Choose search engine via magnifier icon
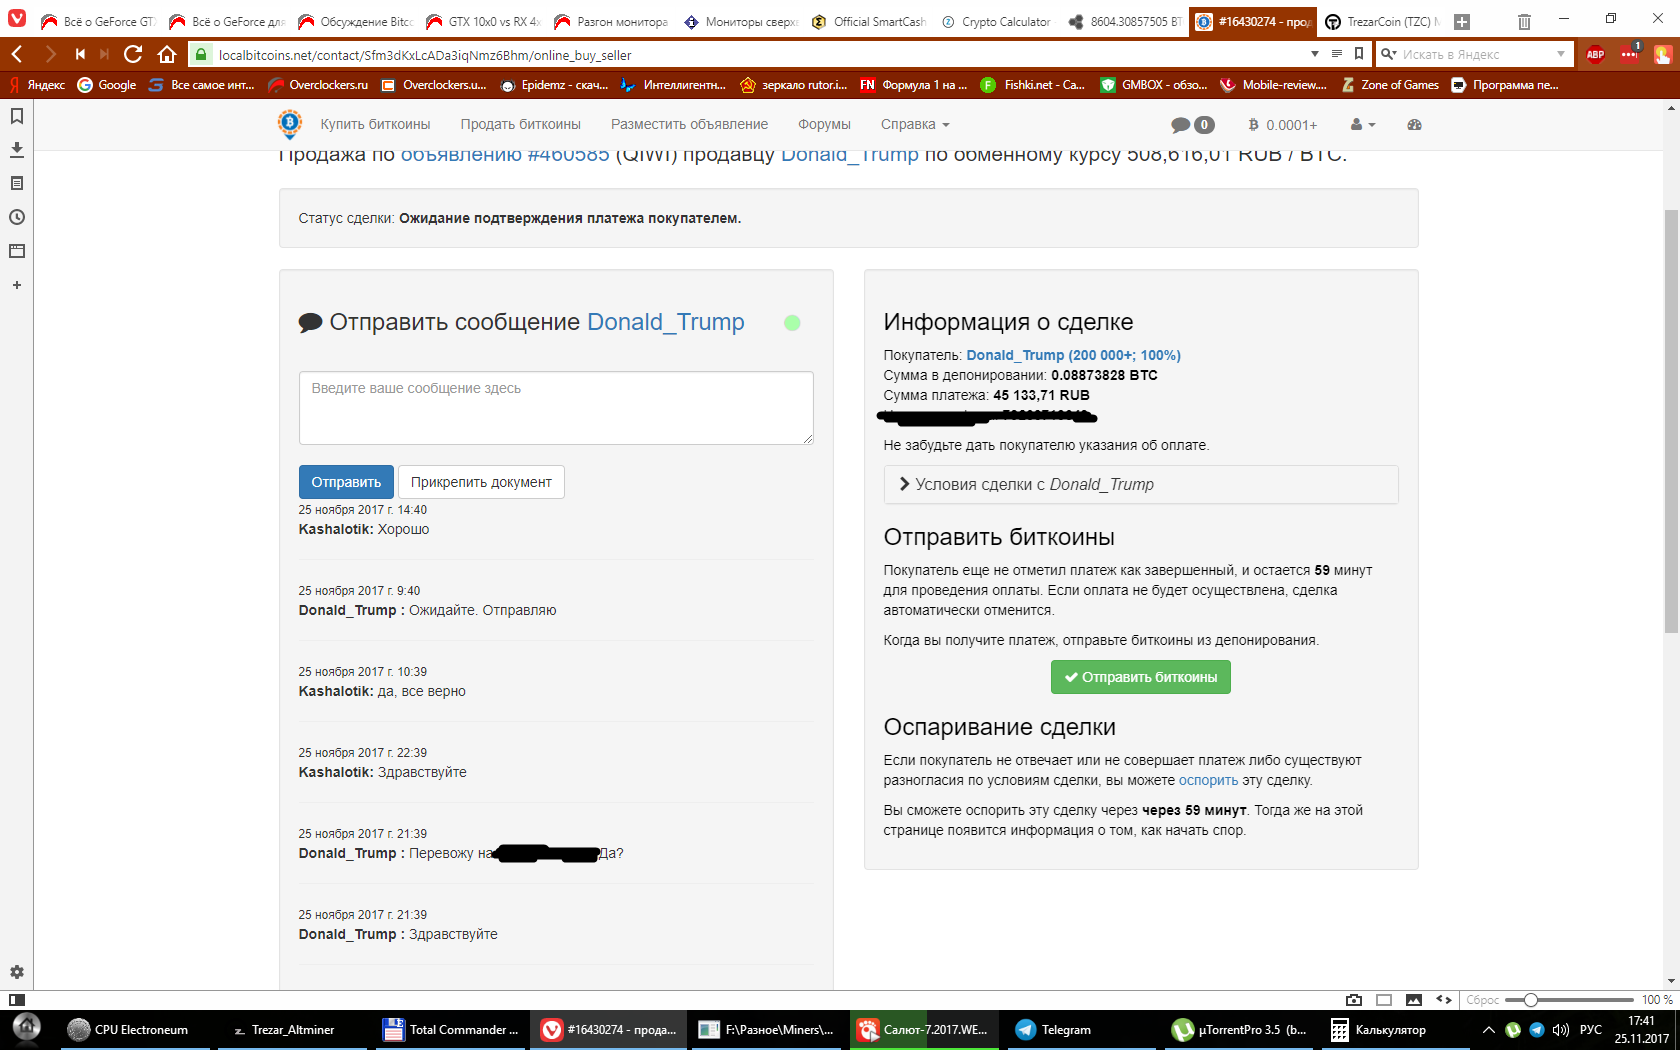 1389,54
